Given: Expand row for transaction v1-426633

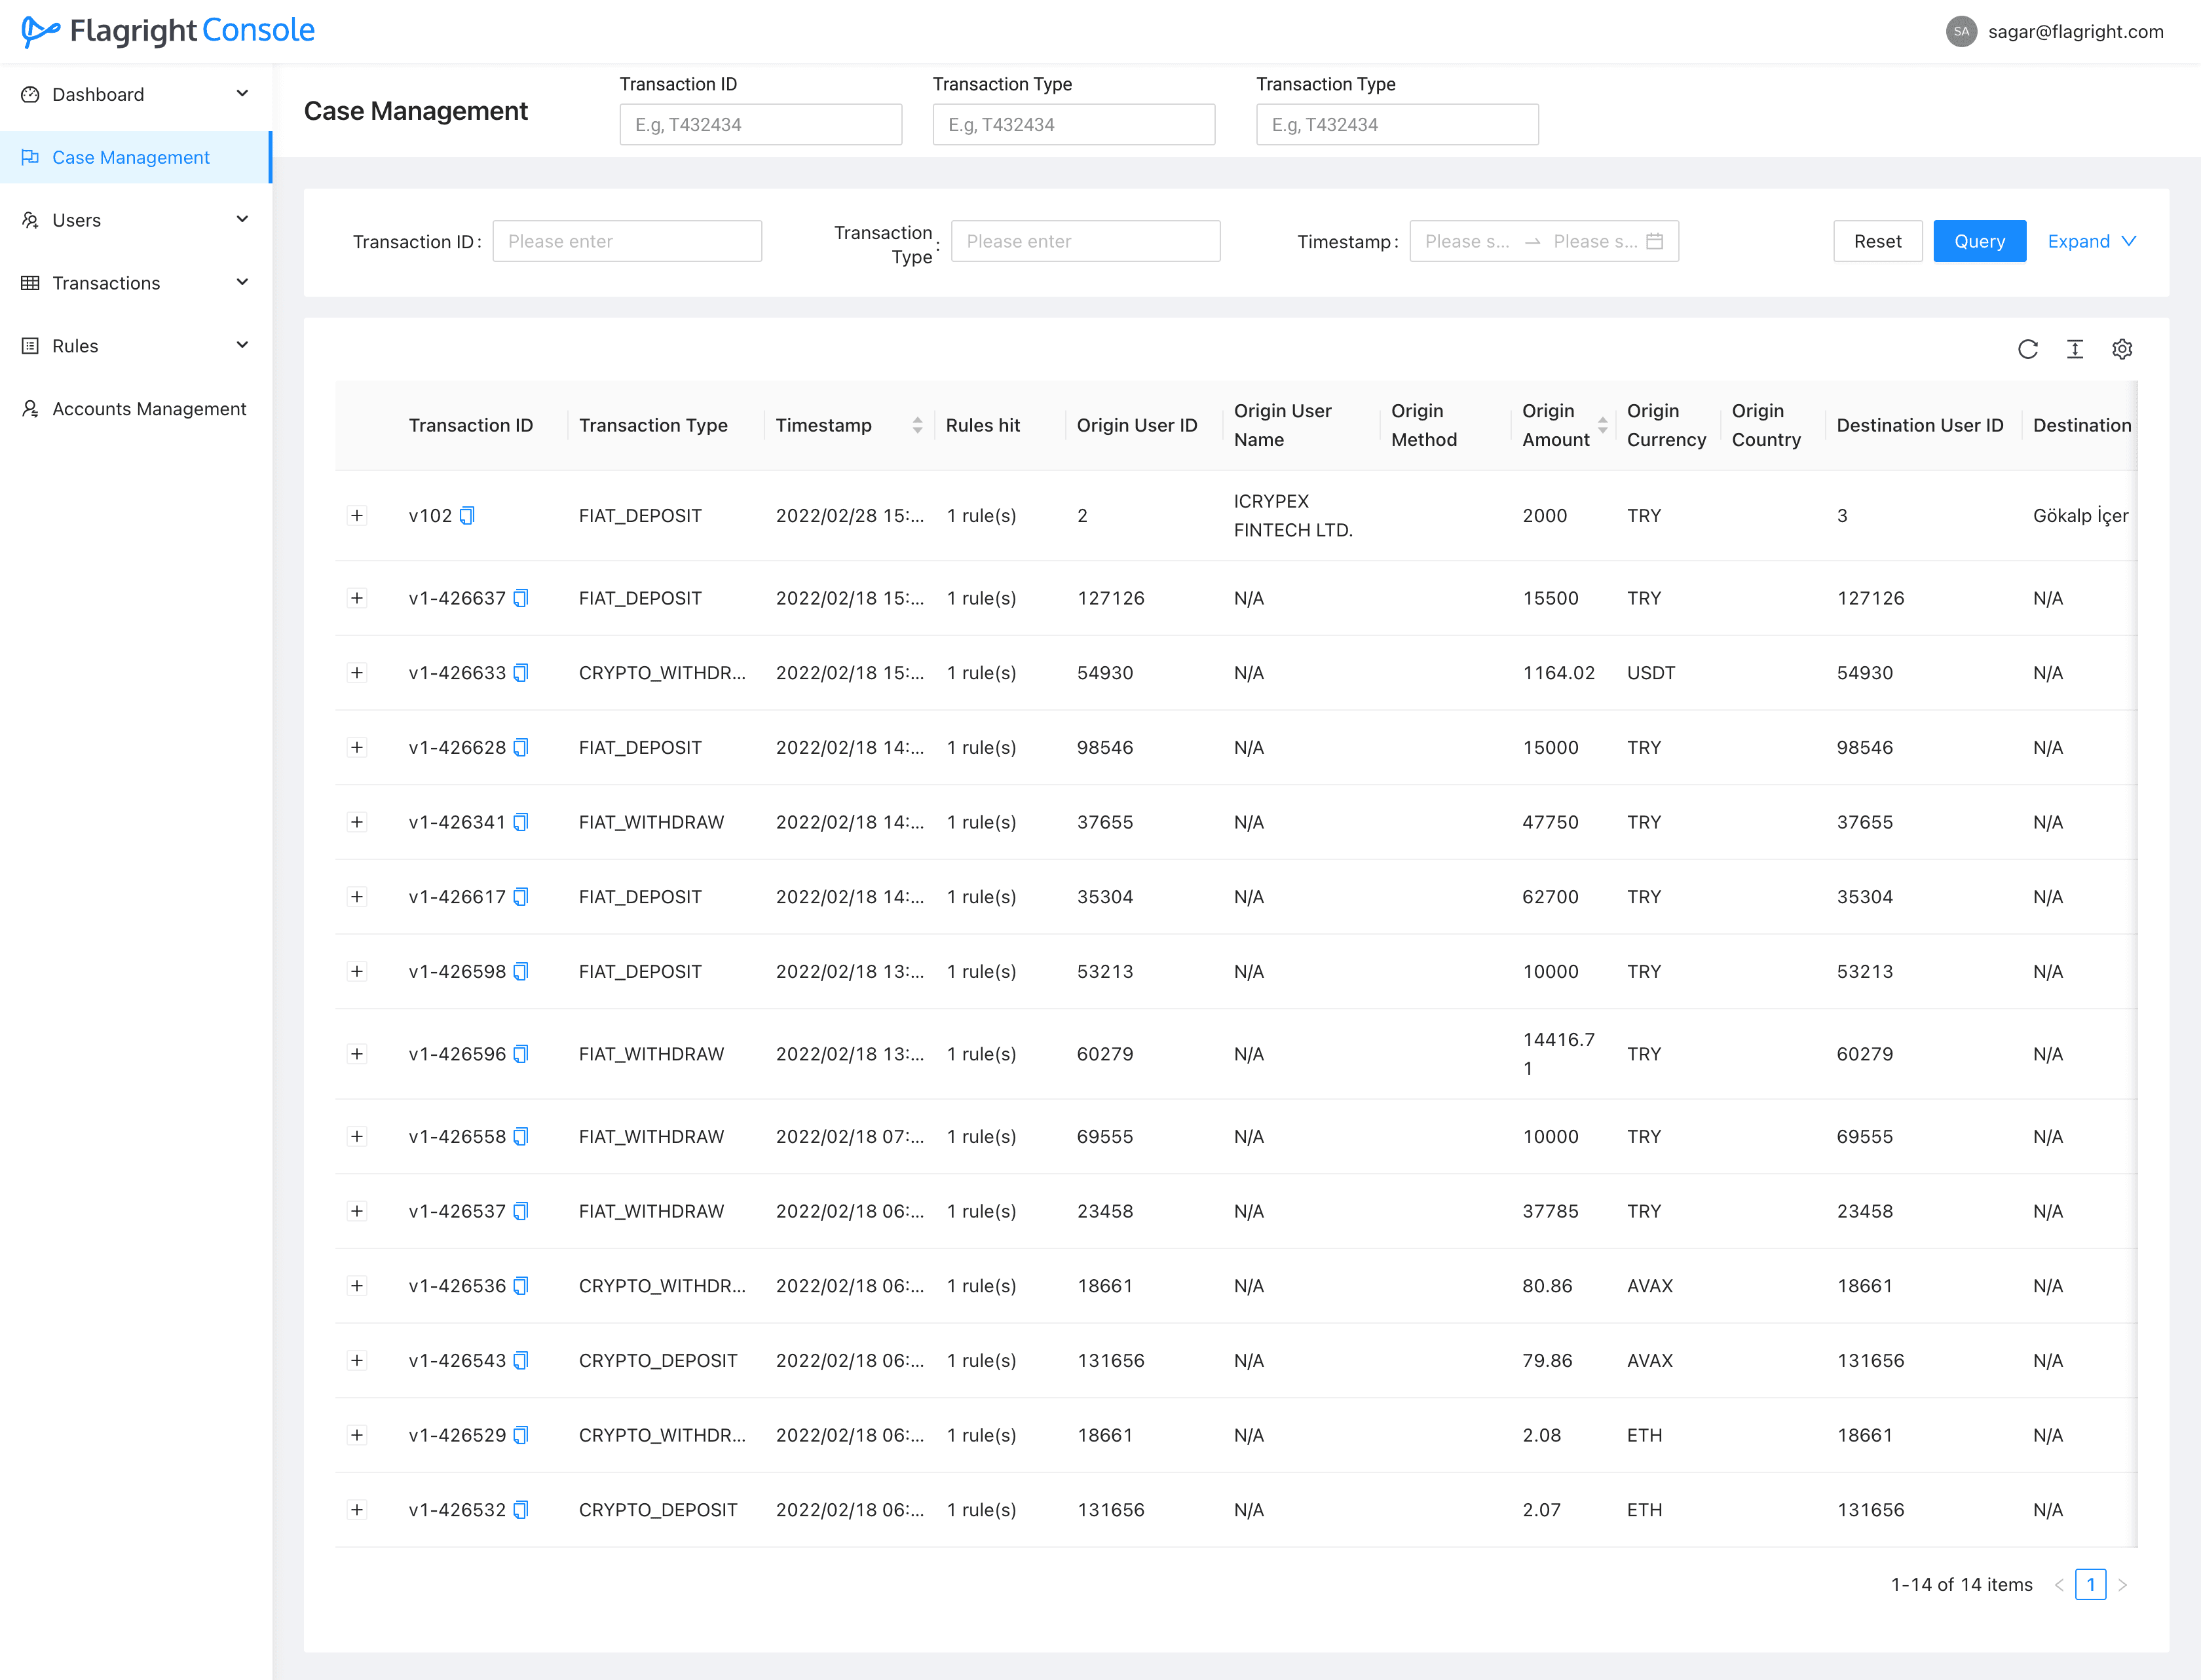Looking at the screenshot, I should coord(357,673).
